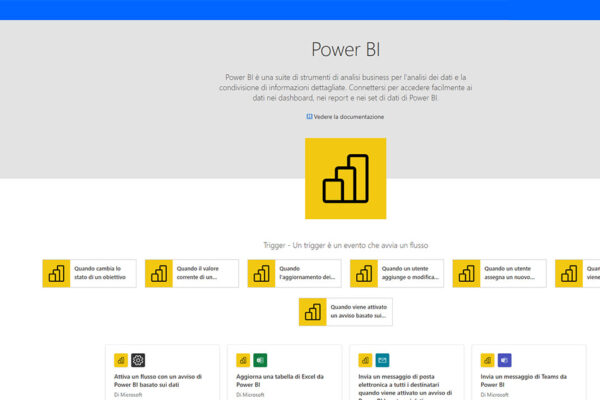600x400 pixels.
Task: Click Power BI icon on Attiva un flusso template
Action: coord(121,360)
